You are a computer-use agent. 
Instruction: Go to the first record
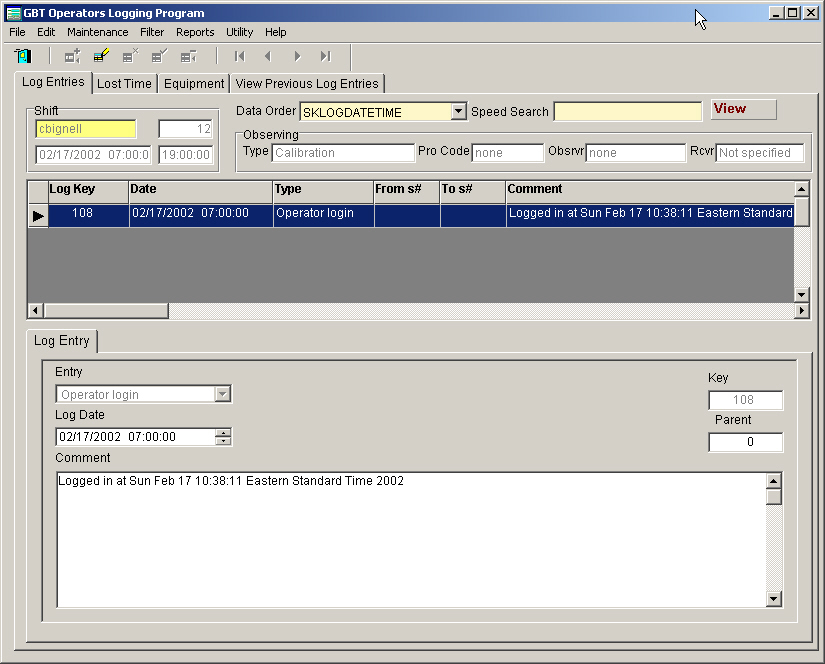pos(240,56)
